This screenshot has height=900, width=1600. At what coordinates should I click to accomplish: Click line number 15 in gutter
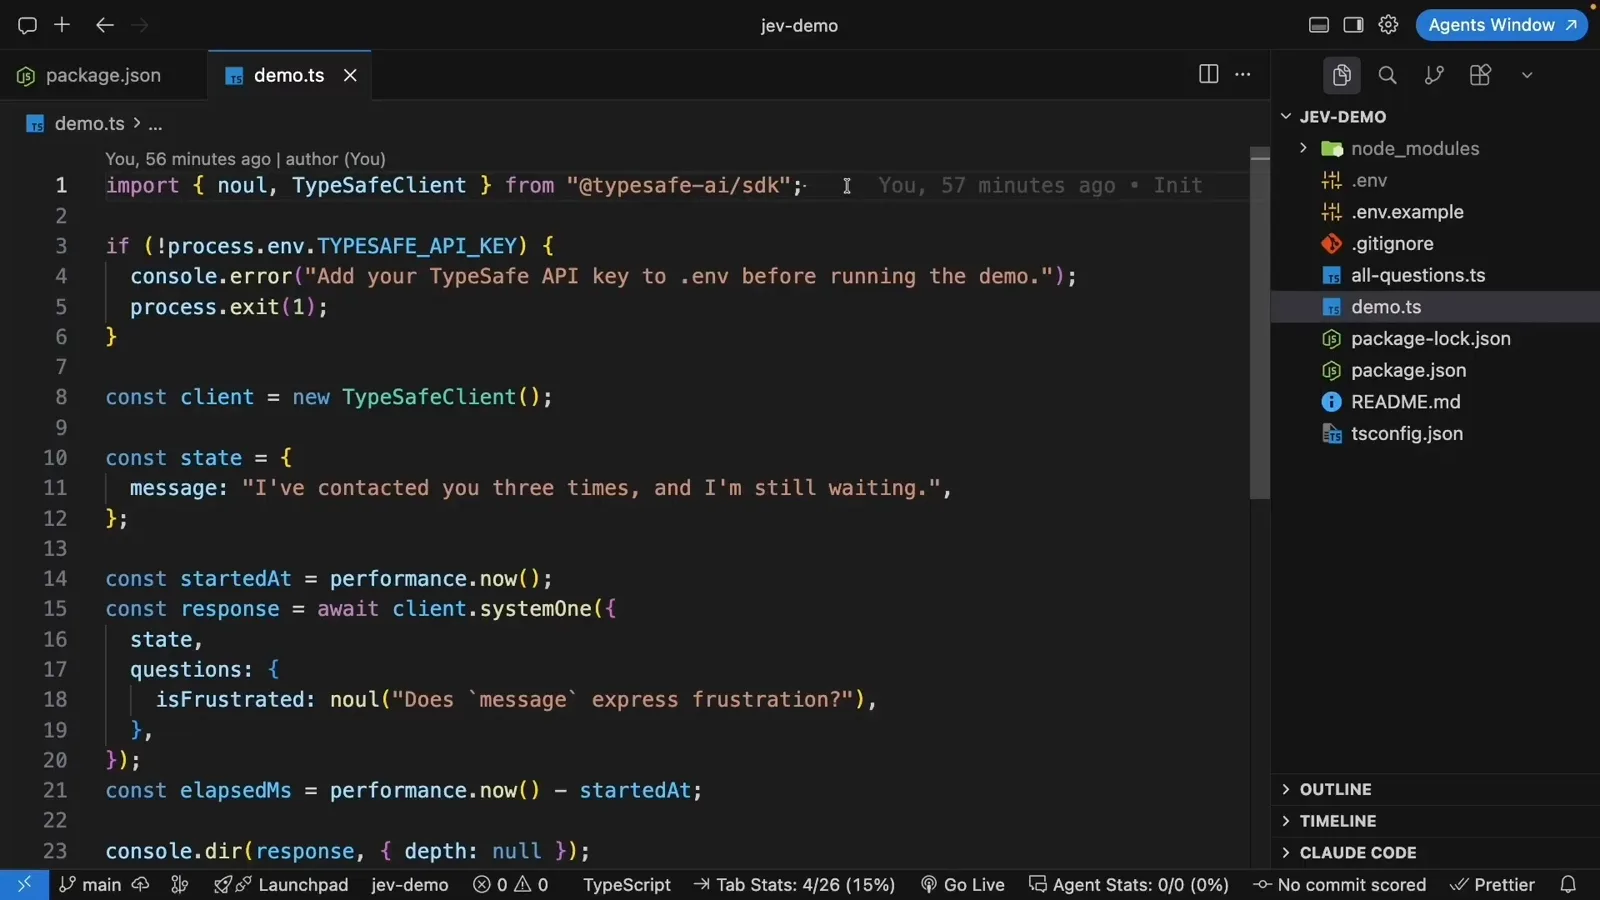(x=55, y=609)
